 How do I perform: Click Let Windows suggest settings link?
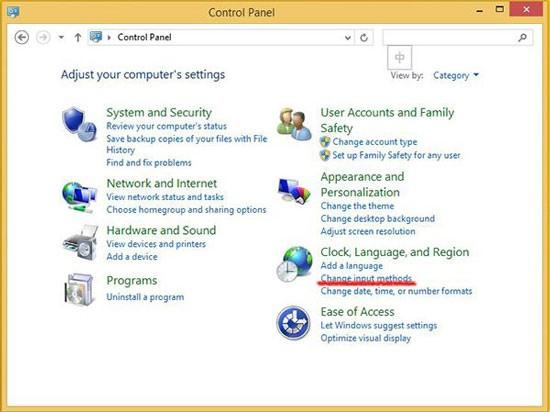pyautogui.click(x=378, y=325)
